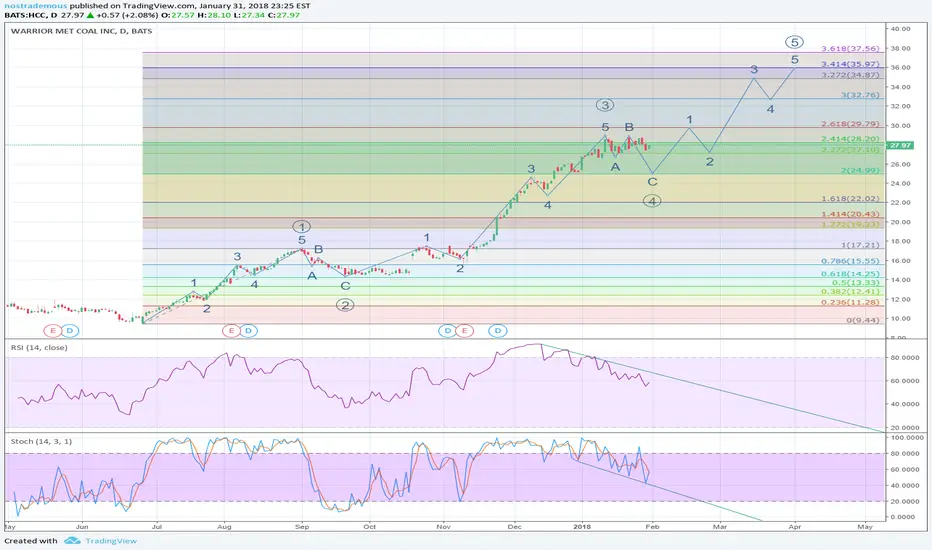The width and height of the screenshot is (932, 550).
Task: Select circled wave 4 label near February
Action: click(x=652, y=201)
